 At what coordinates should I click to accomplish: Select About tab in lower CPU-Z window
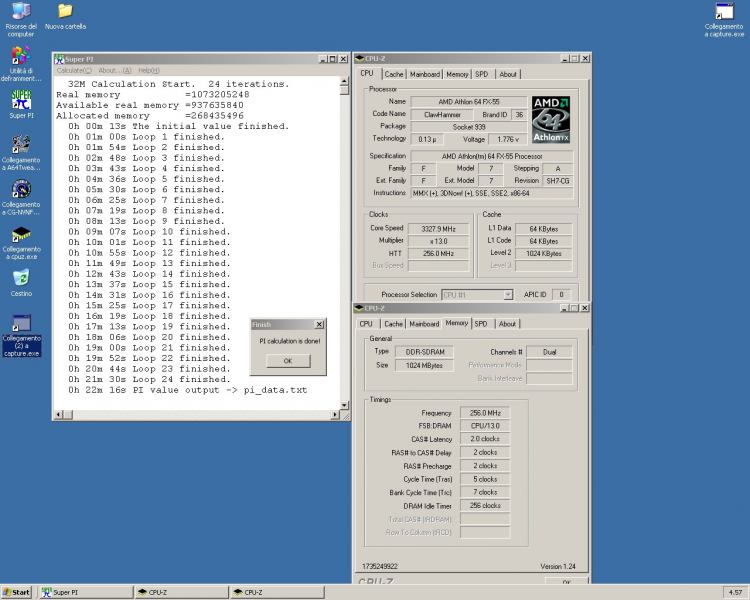507,324
